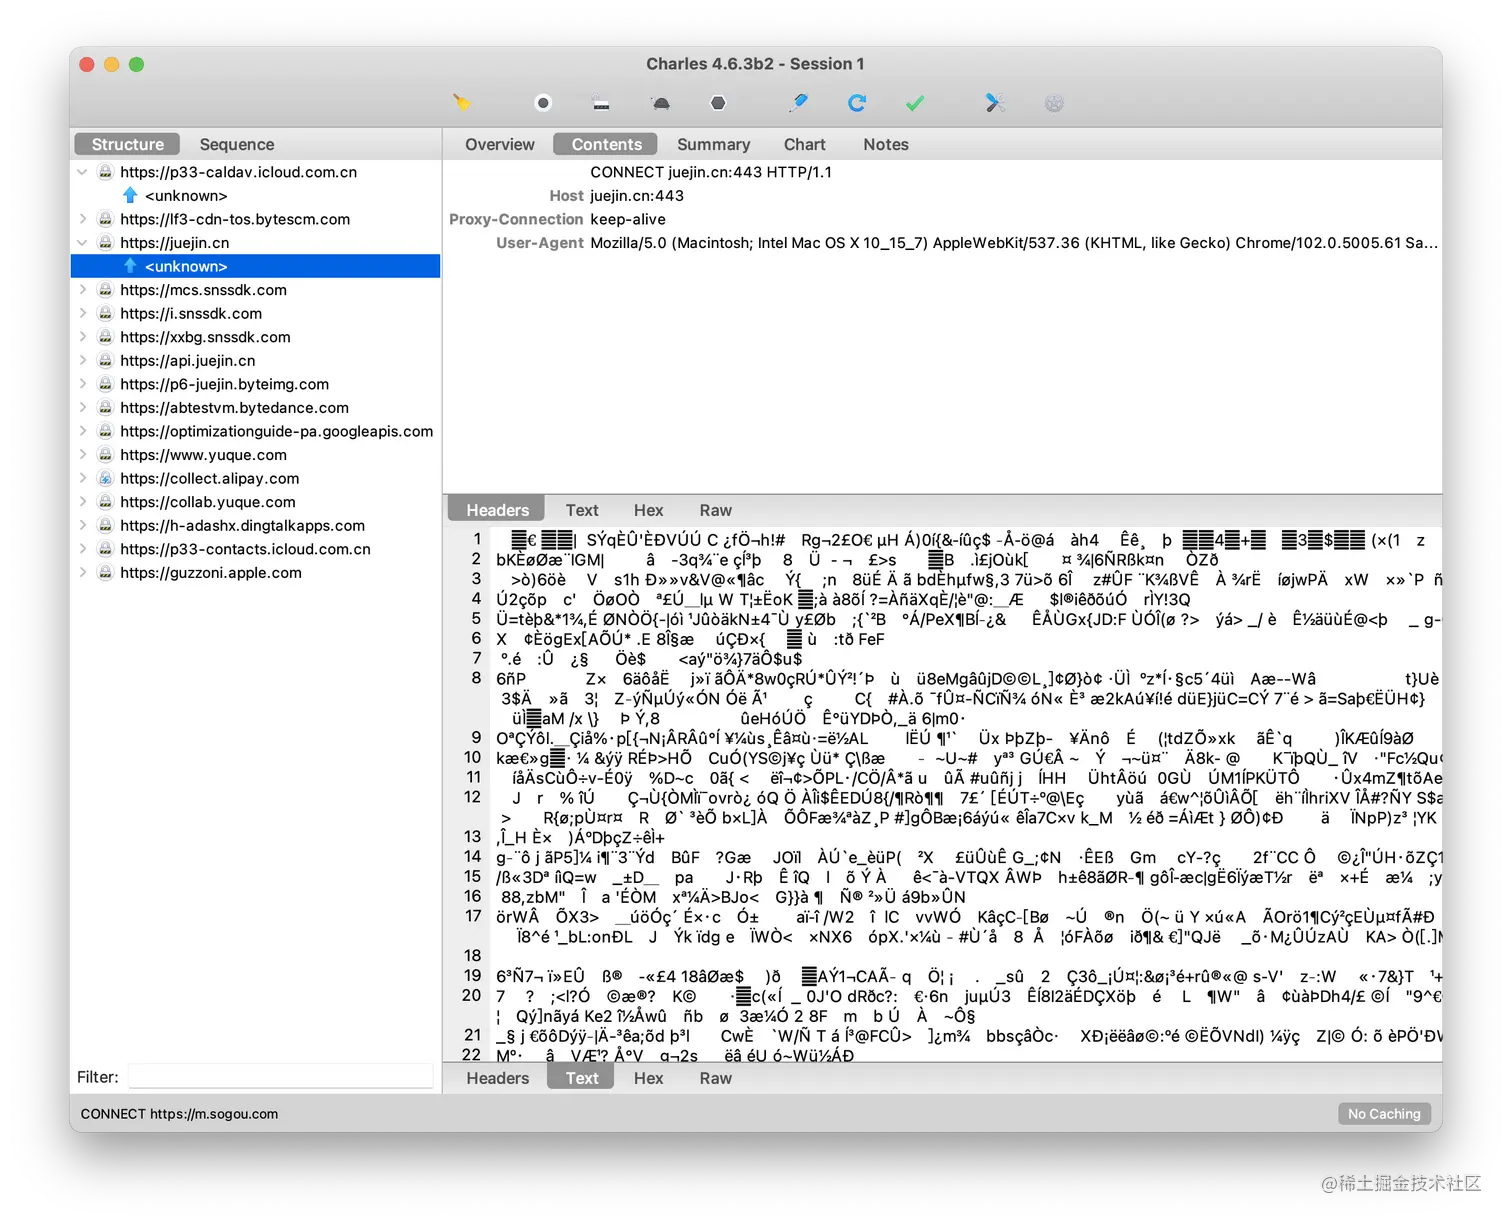Open the settings gear icon
Viewport: 1512px width, 1224px height.
[1054, 103]
